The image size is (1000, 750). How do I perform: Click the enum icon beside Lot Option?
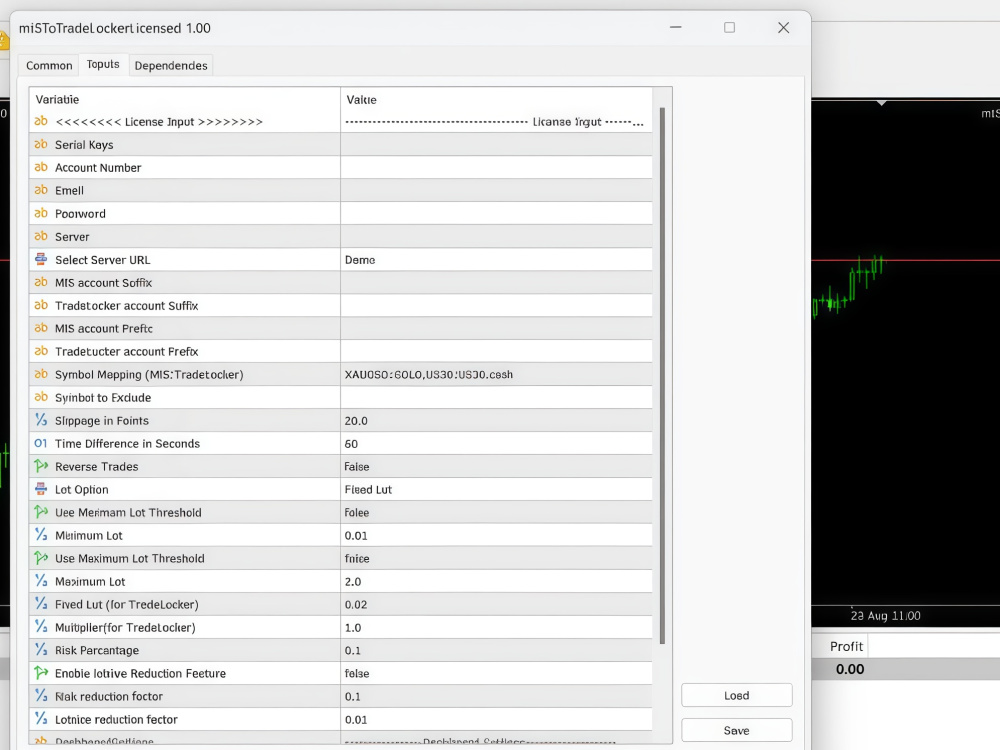[41, 489]
